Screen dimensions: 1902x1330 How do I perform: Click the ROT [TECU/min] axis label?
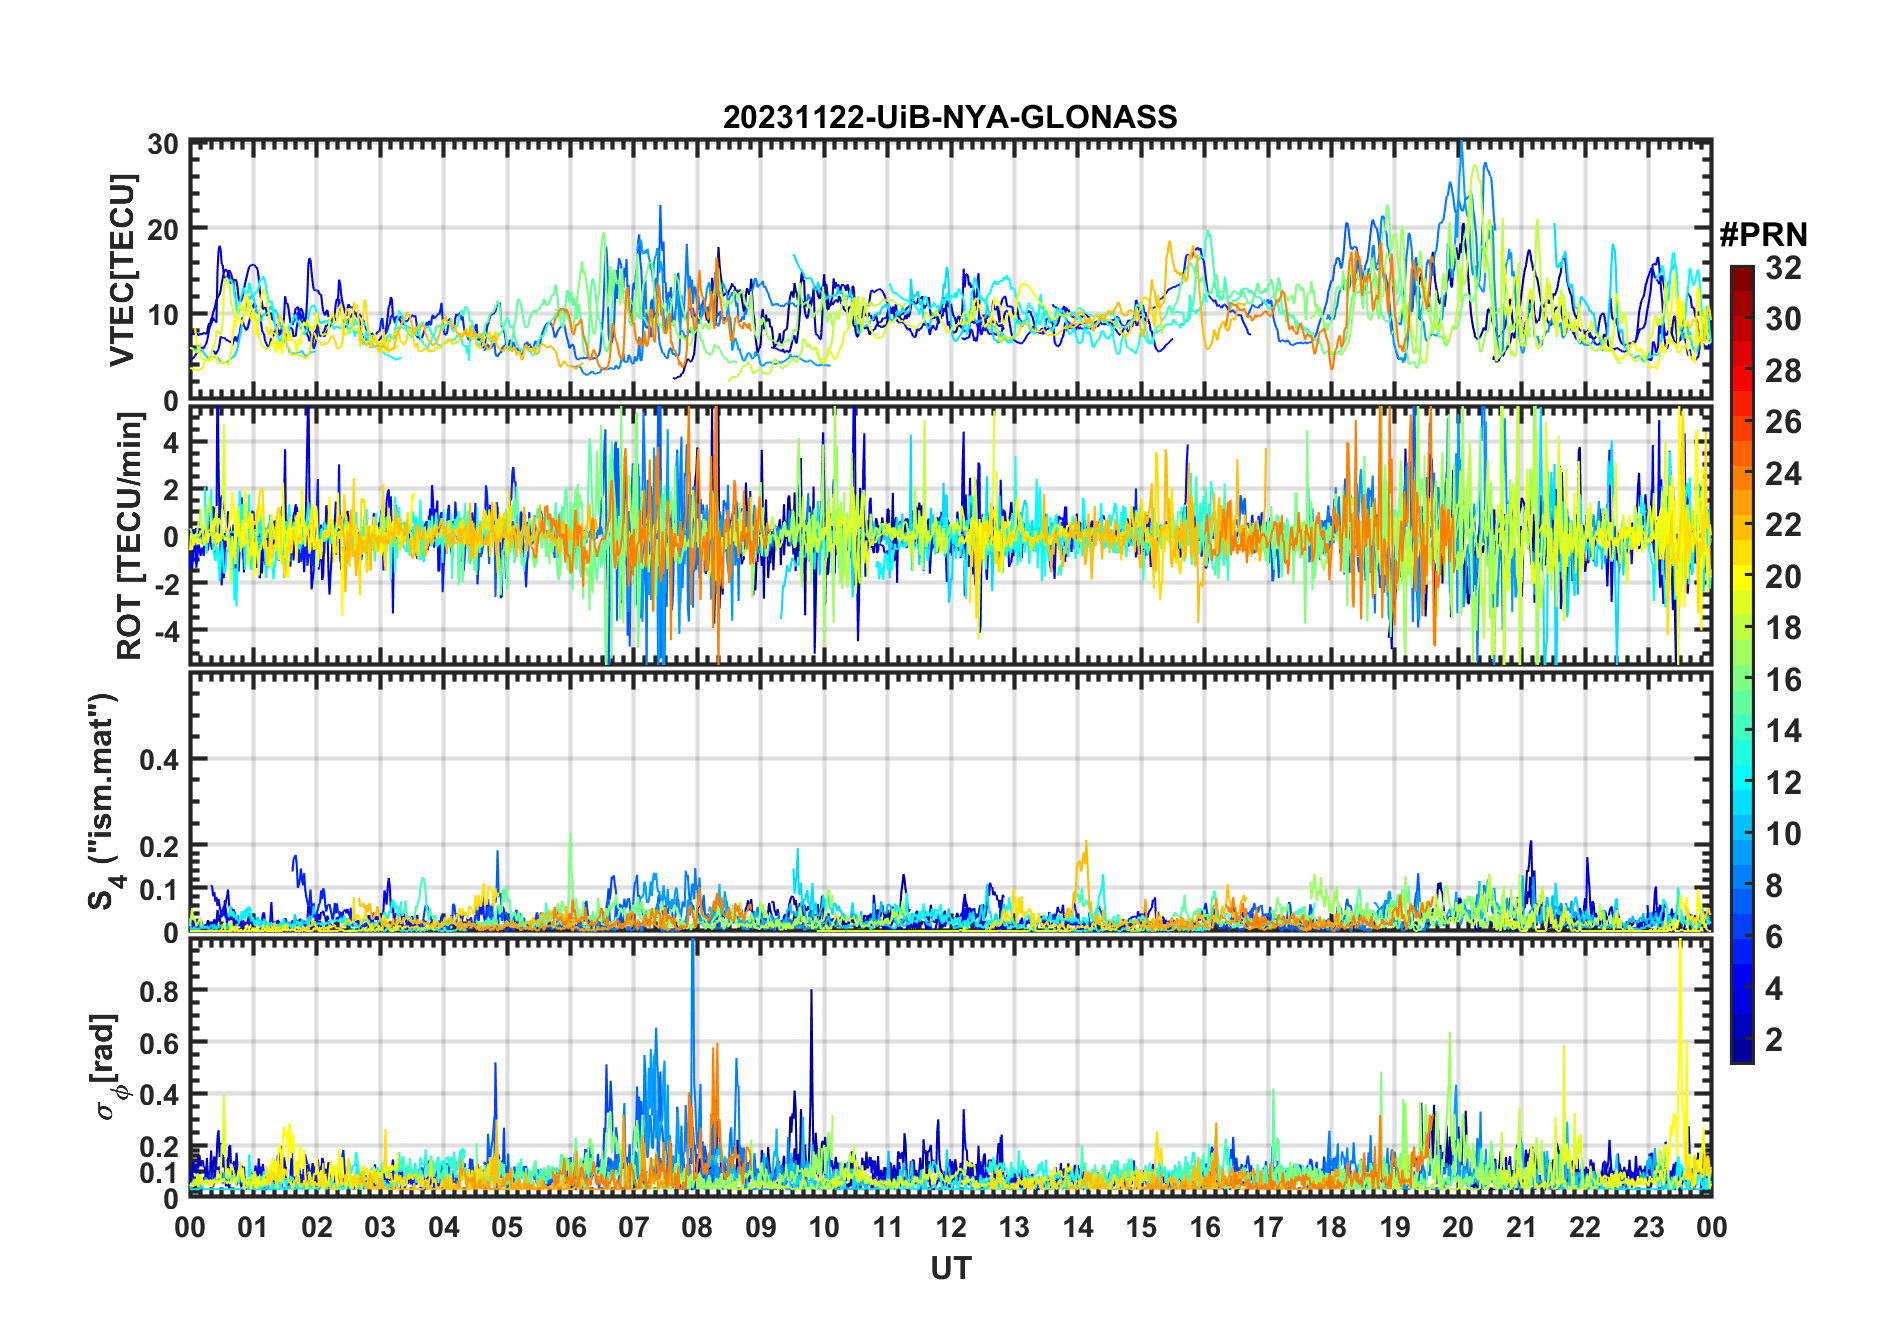point(130,535)
